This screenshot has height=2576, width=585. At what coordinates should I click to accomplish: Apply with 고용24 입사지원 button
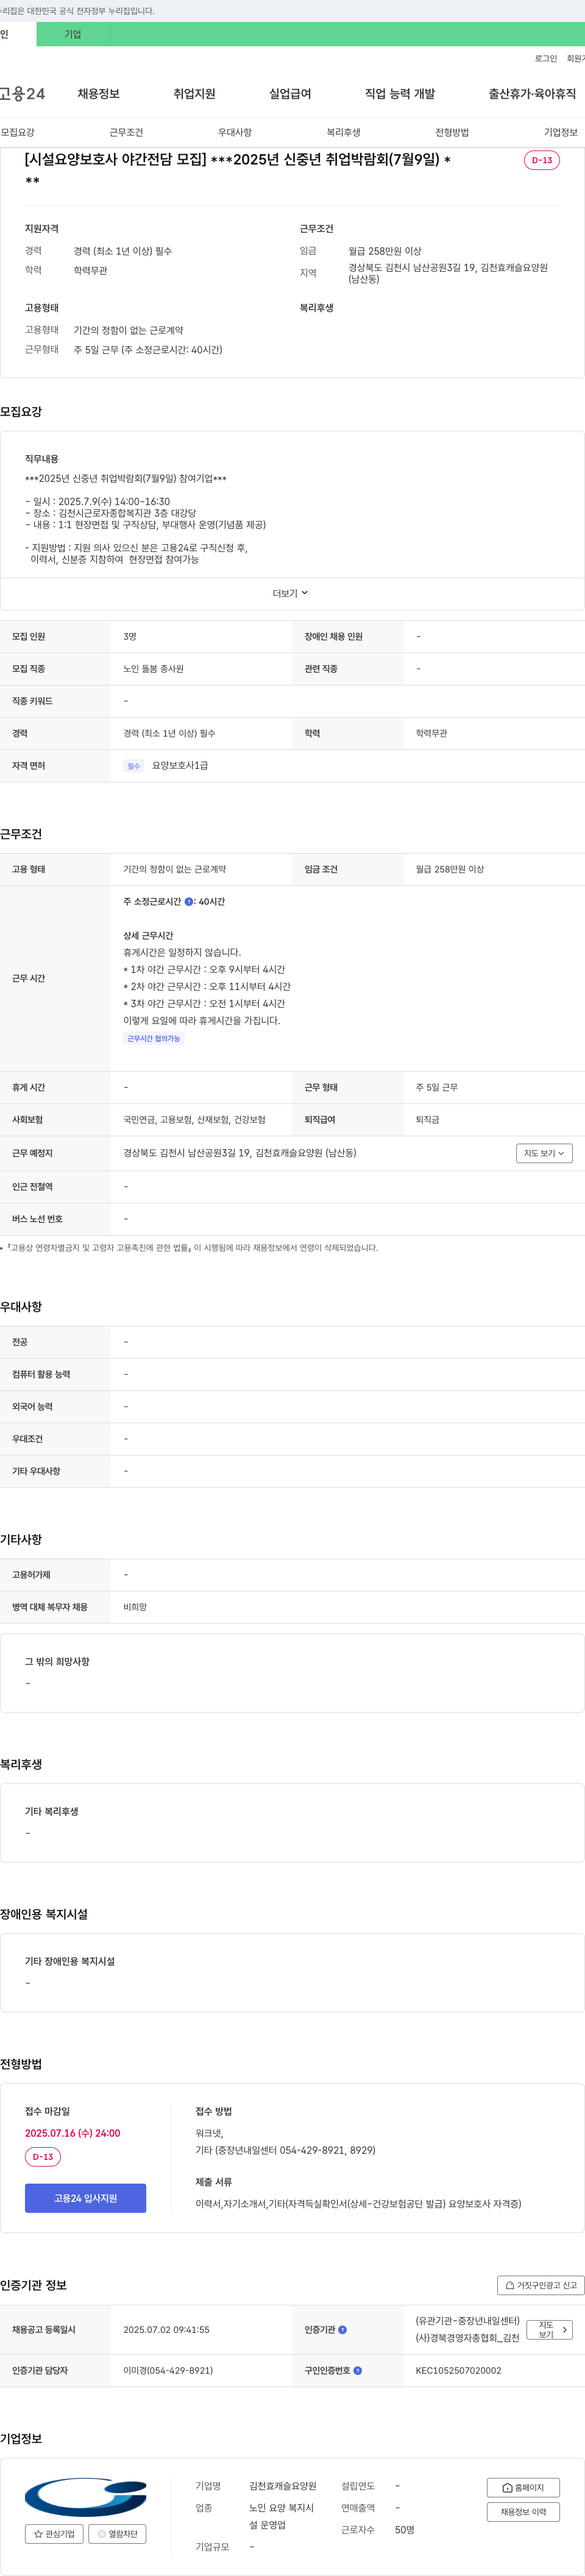[x=86, y=2198]
